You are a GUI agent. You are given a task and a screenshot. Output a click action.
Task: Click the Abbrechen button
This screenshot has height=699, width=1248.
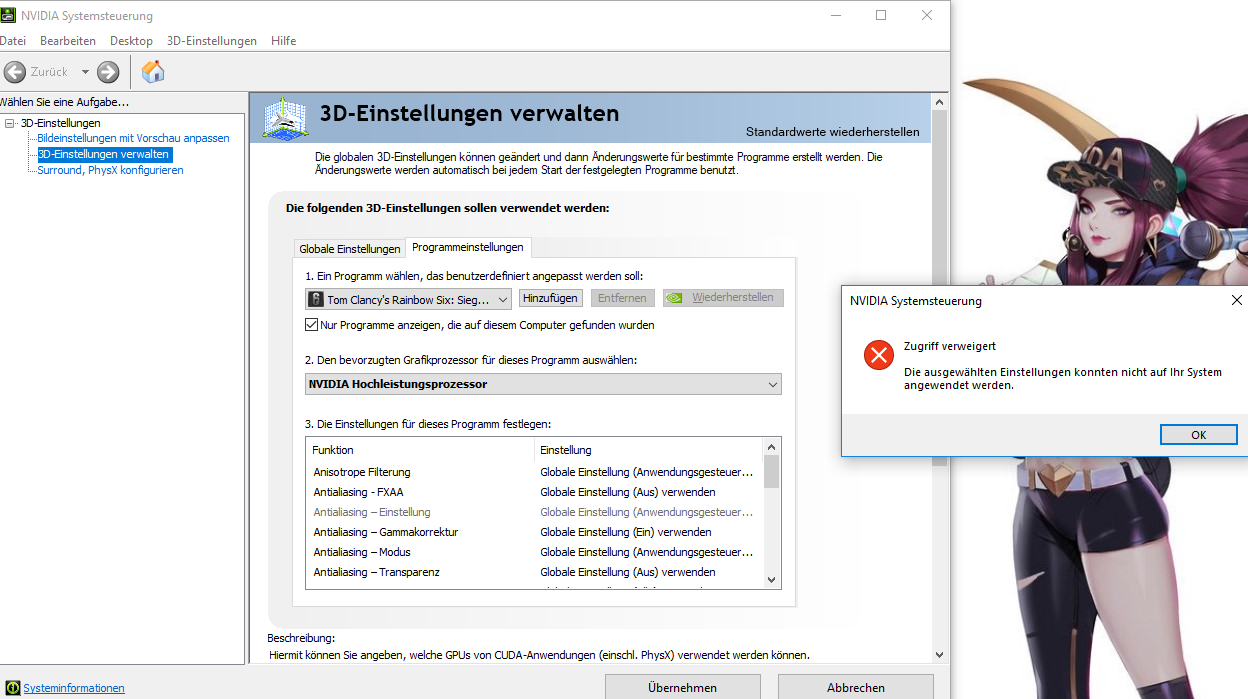856,687
